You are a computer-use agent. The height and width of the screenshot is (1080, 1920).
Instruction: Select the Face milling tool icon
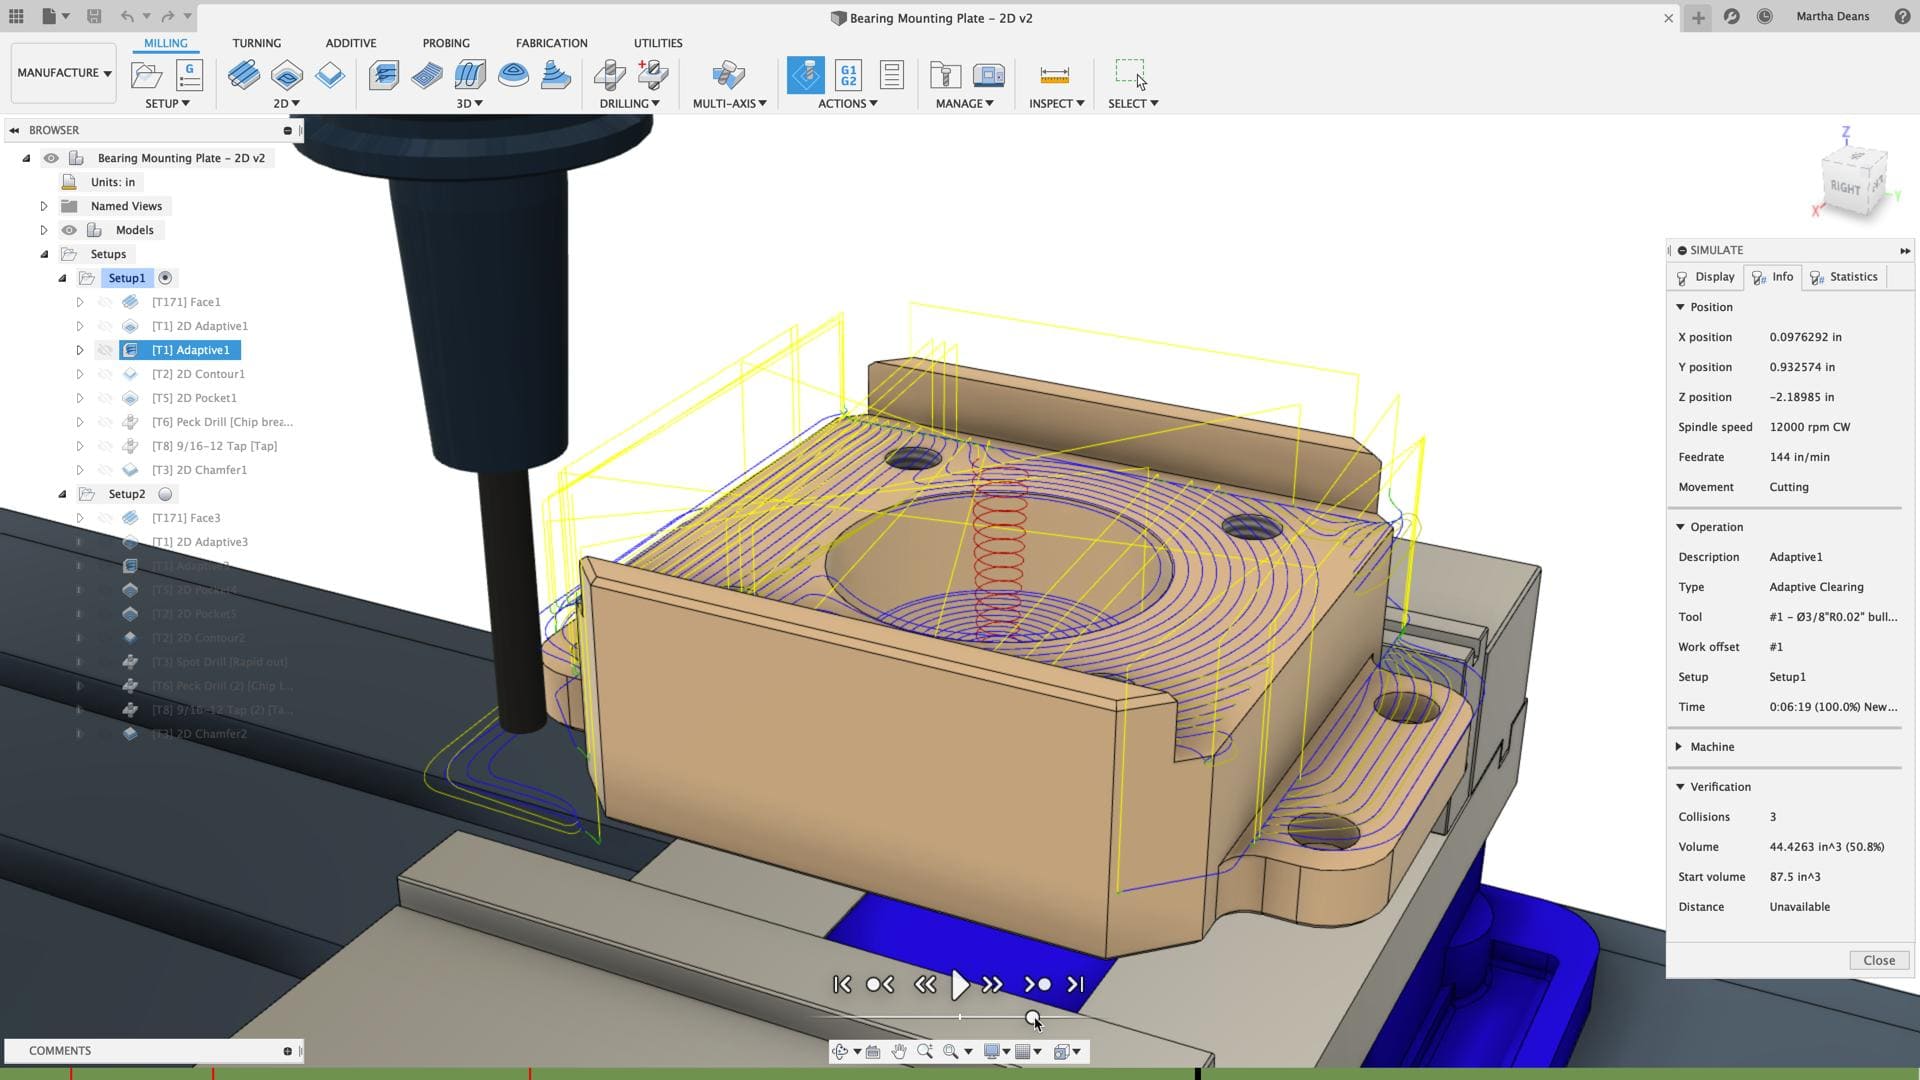point(244,76)
